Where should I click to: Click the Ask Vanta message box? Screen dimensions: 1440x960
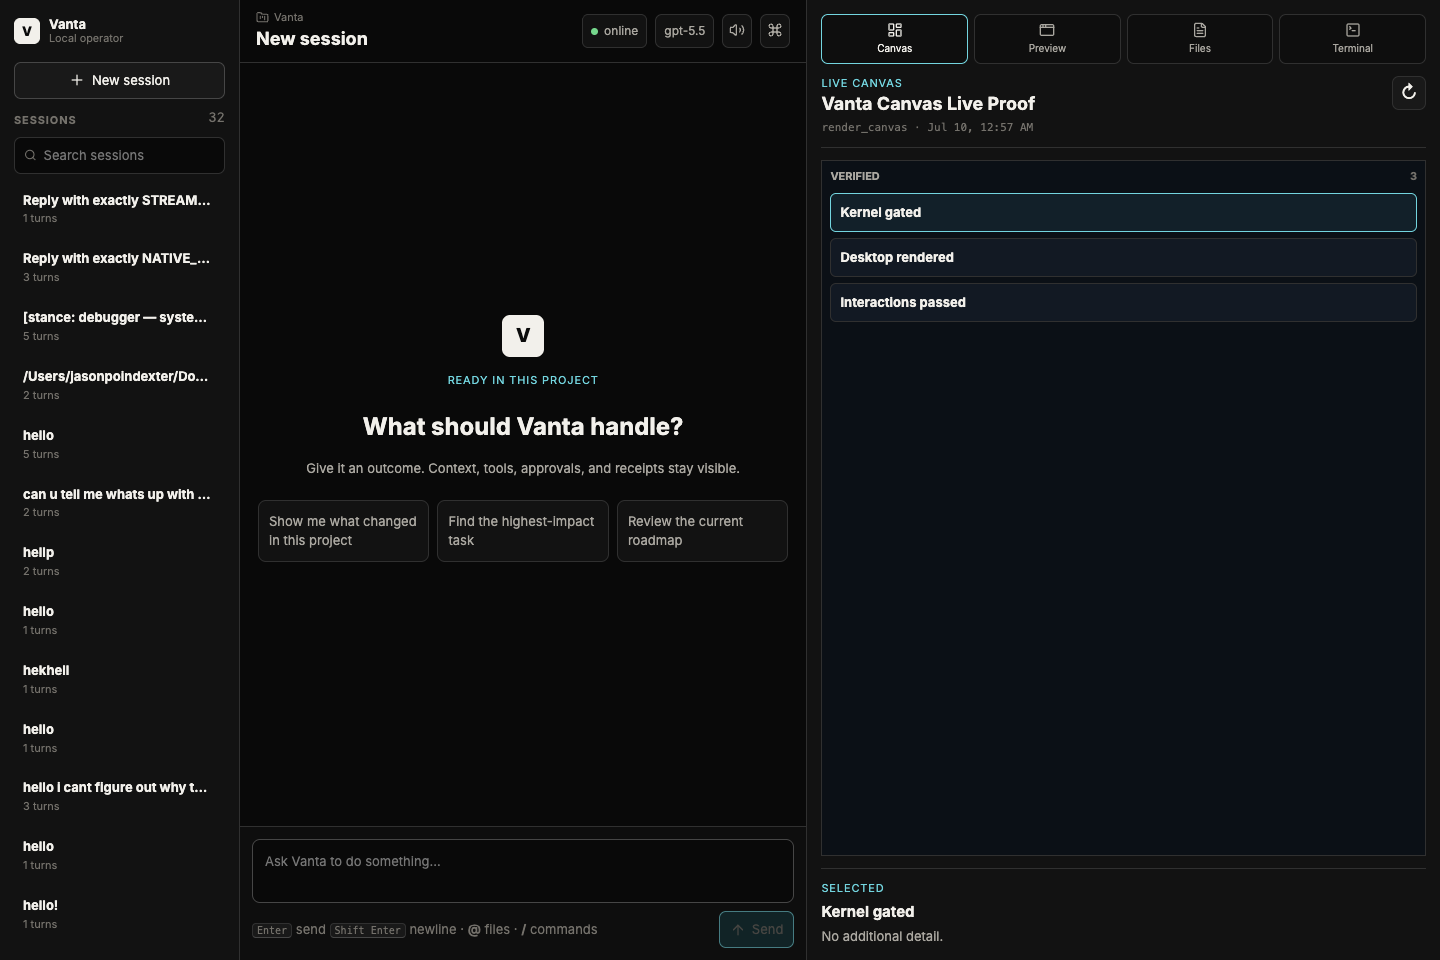point(523,871)
